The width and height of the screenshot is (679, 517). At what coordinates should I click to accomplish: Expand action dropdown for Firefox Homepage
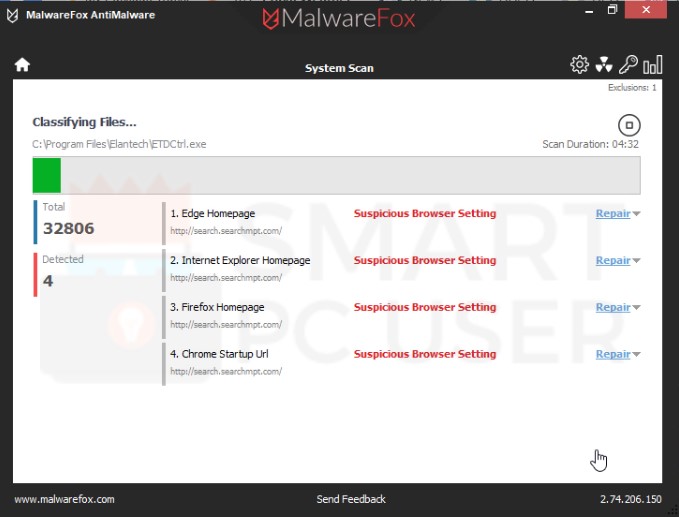pyautogui.click(x=636, y=307)
